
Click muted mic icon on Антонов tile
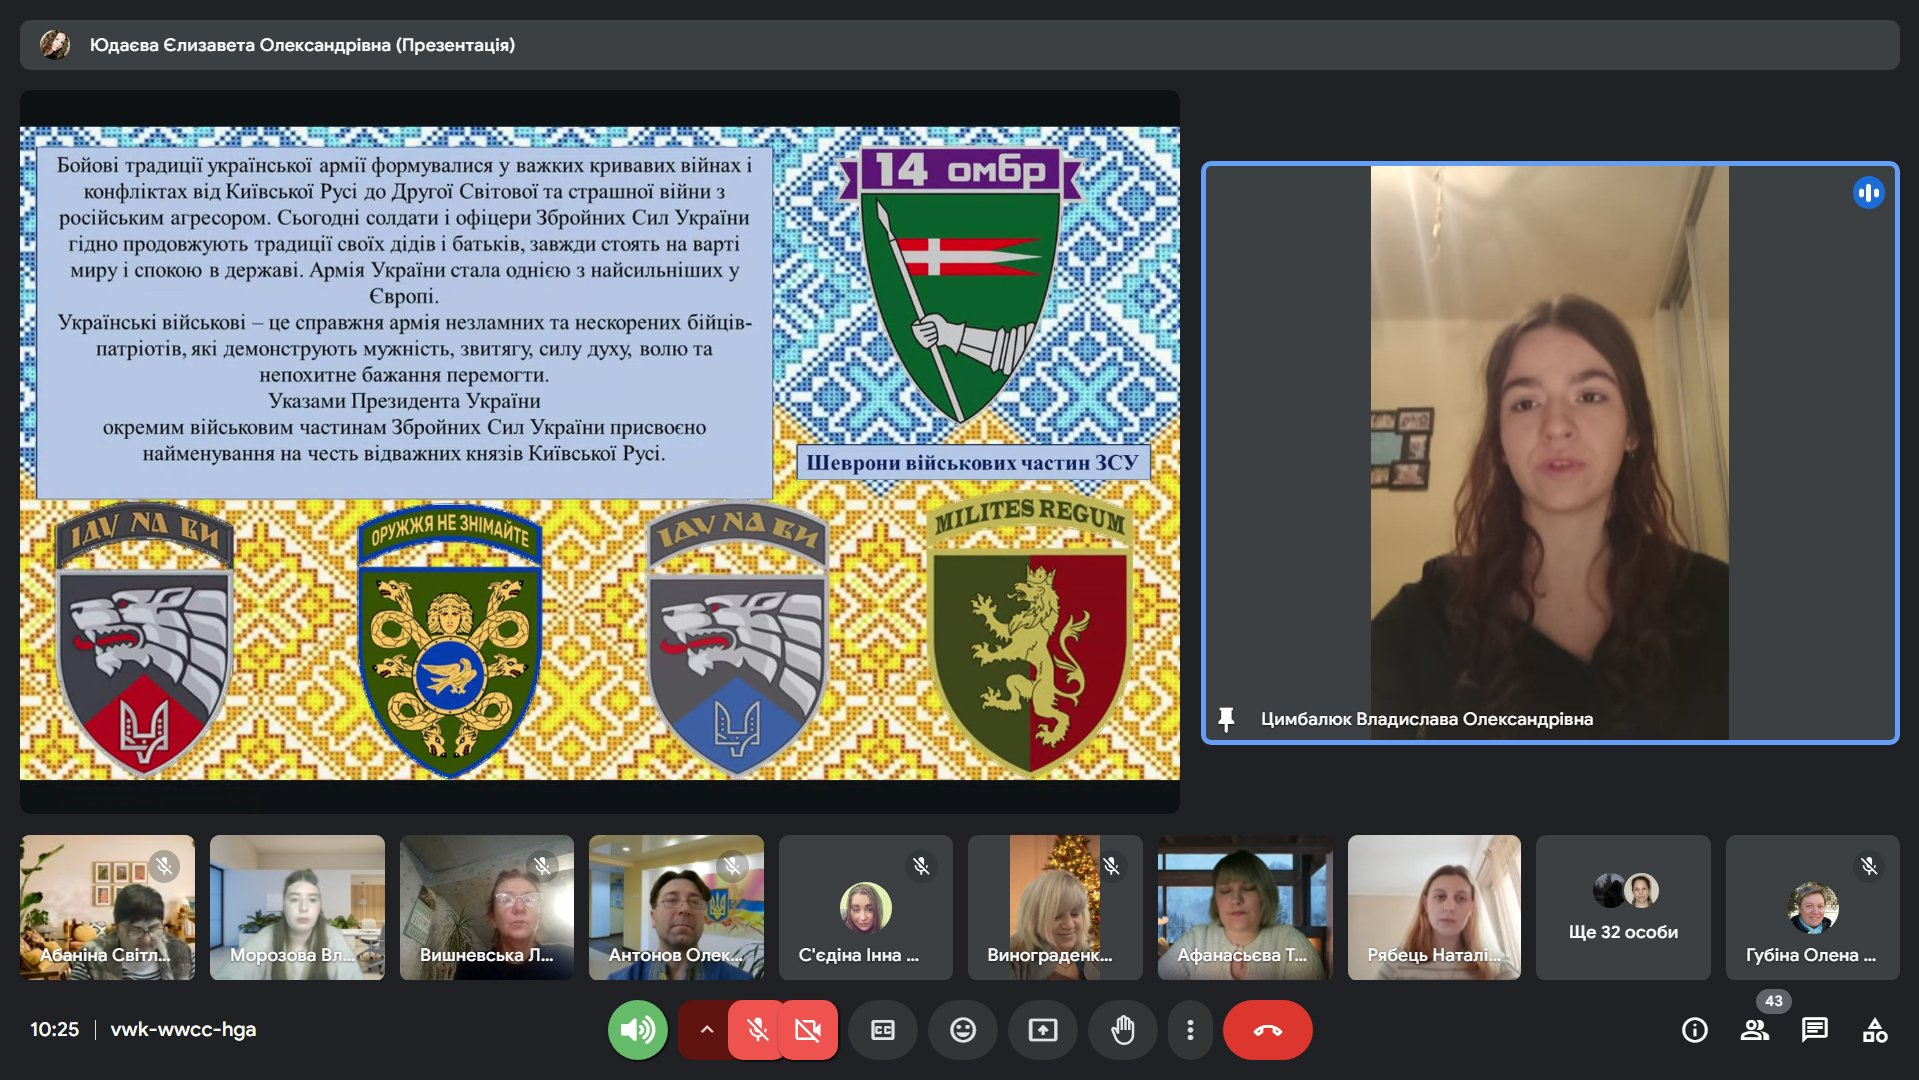coord(733,865)
